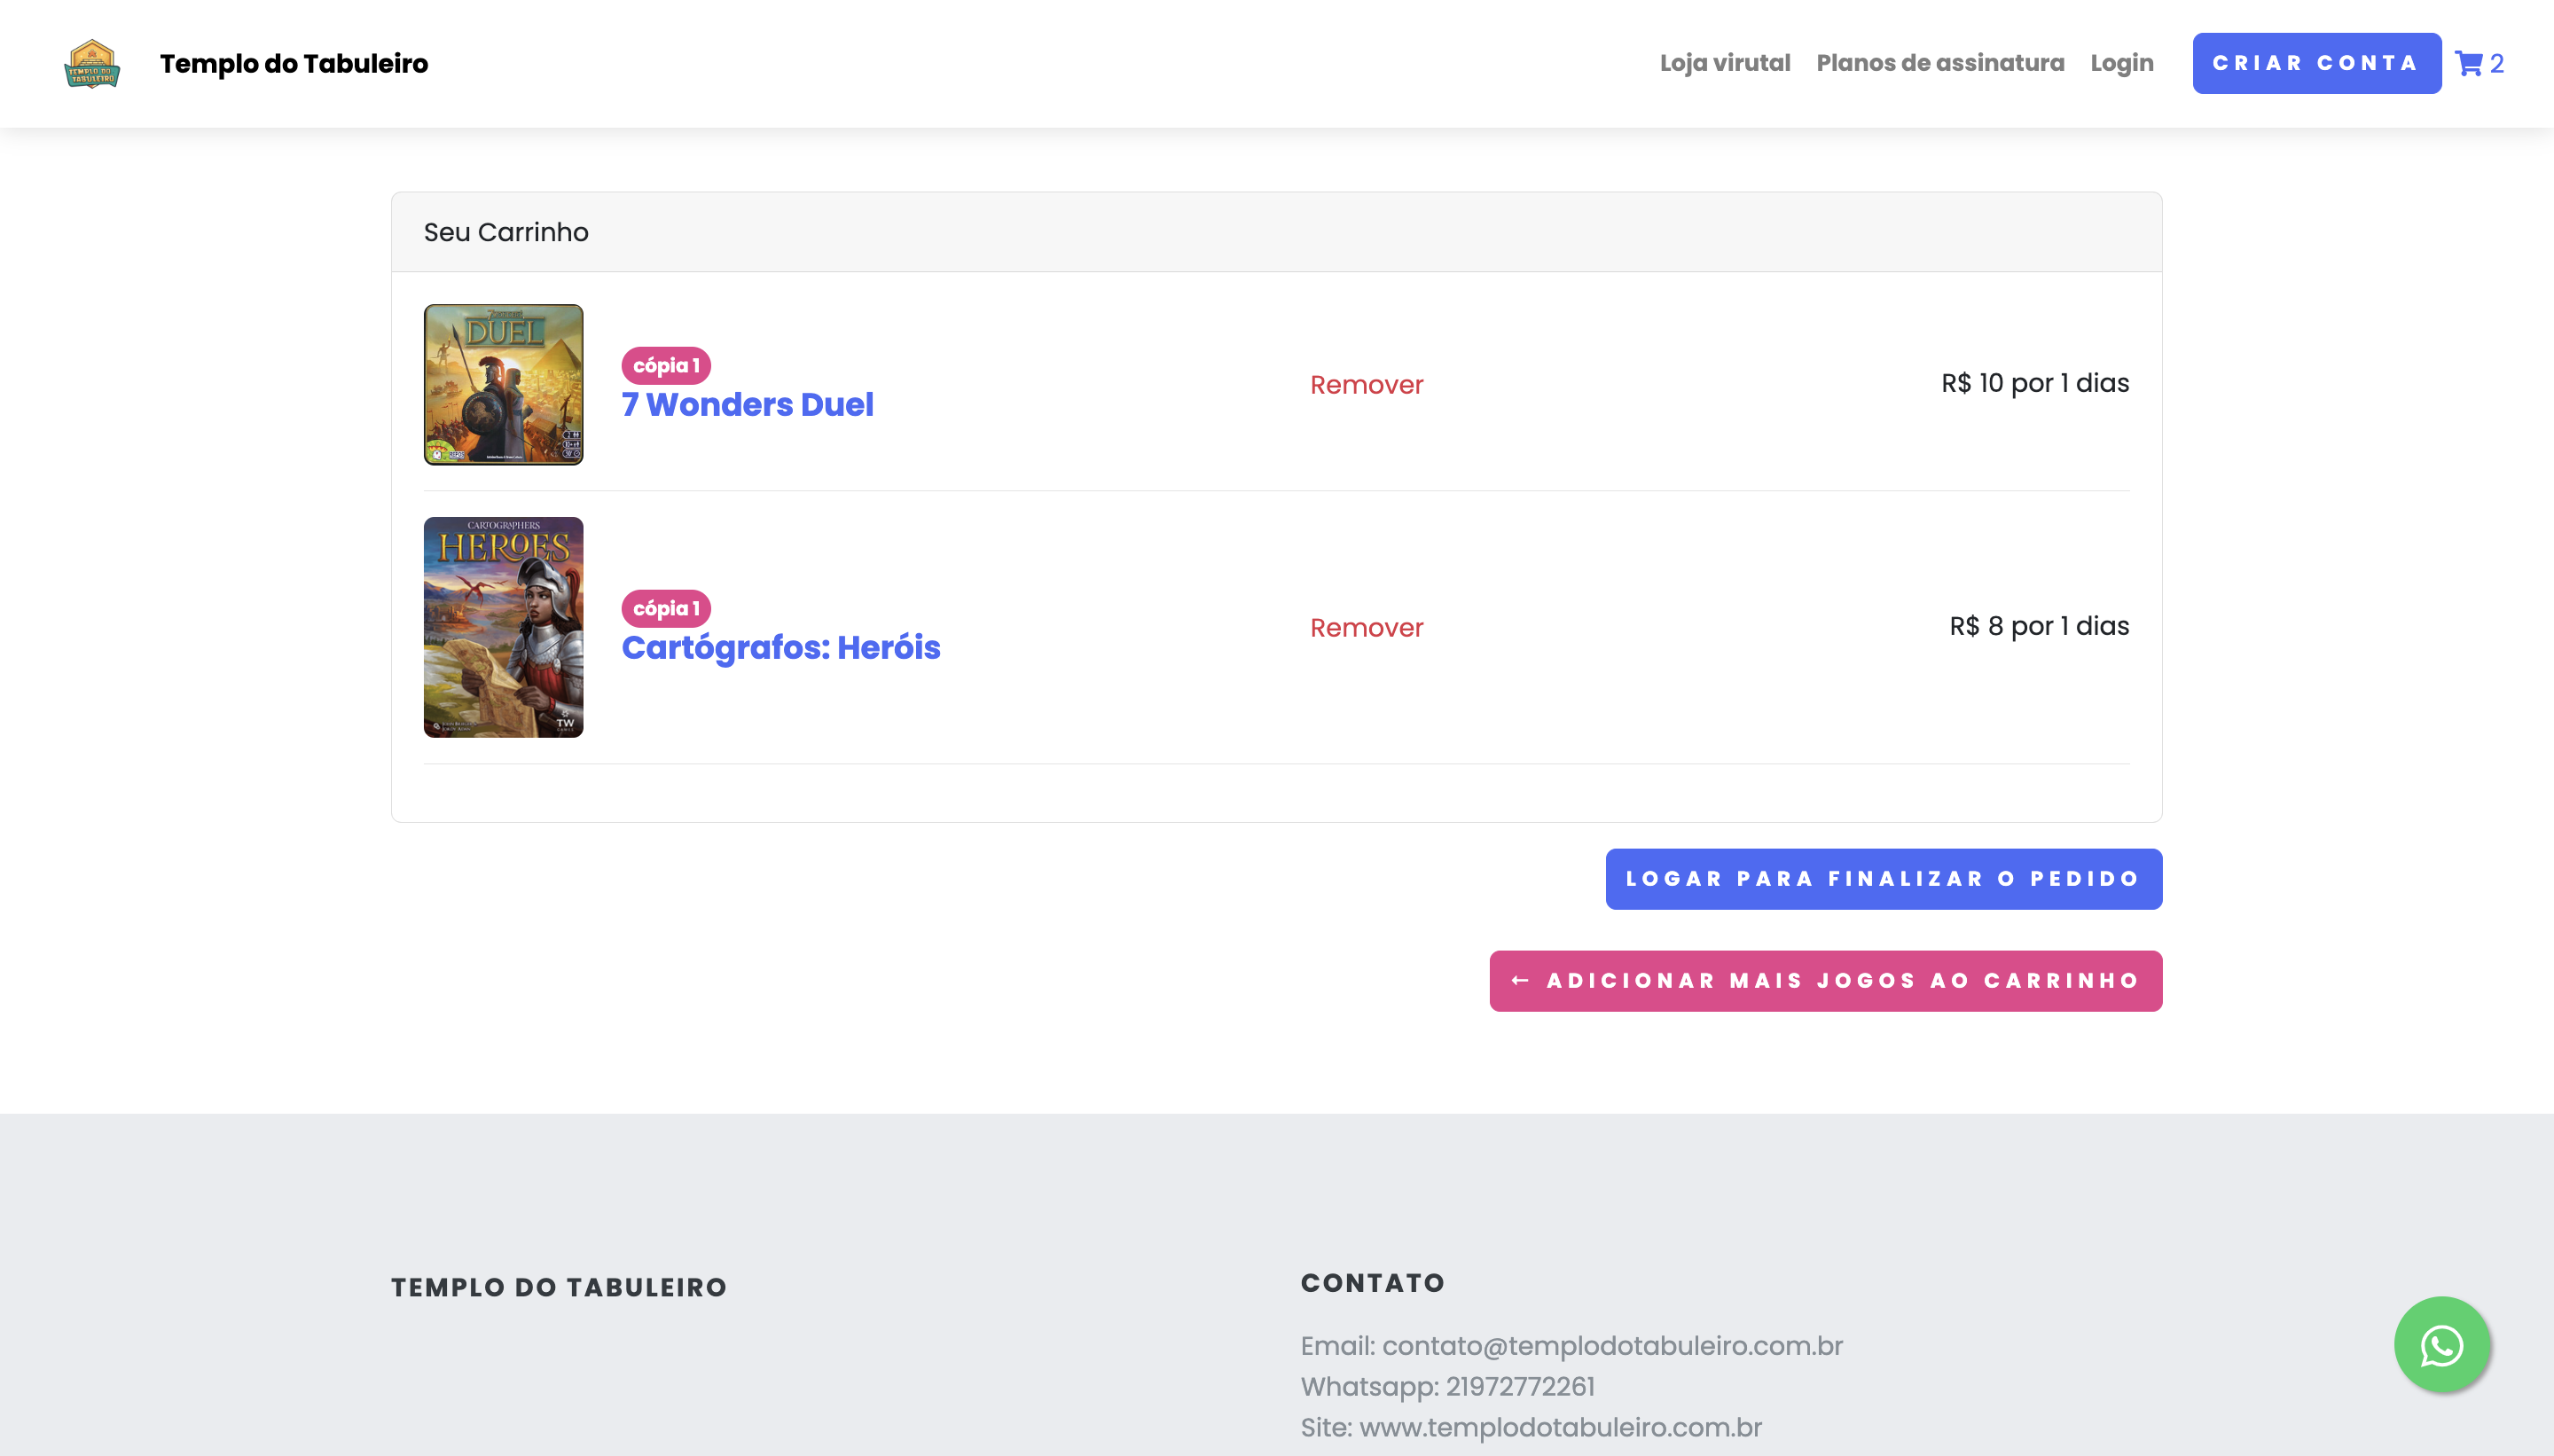Remove Cartógrafos: Heróis from the cart
Screen dimensions: 2554x1456
[x=1366, y=627]
